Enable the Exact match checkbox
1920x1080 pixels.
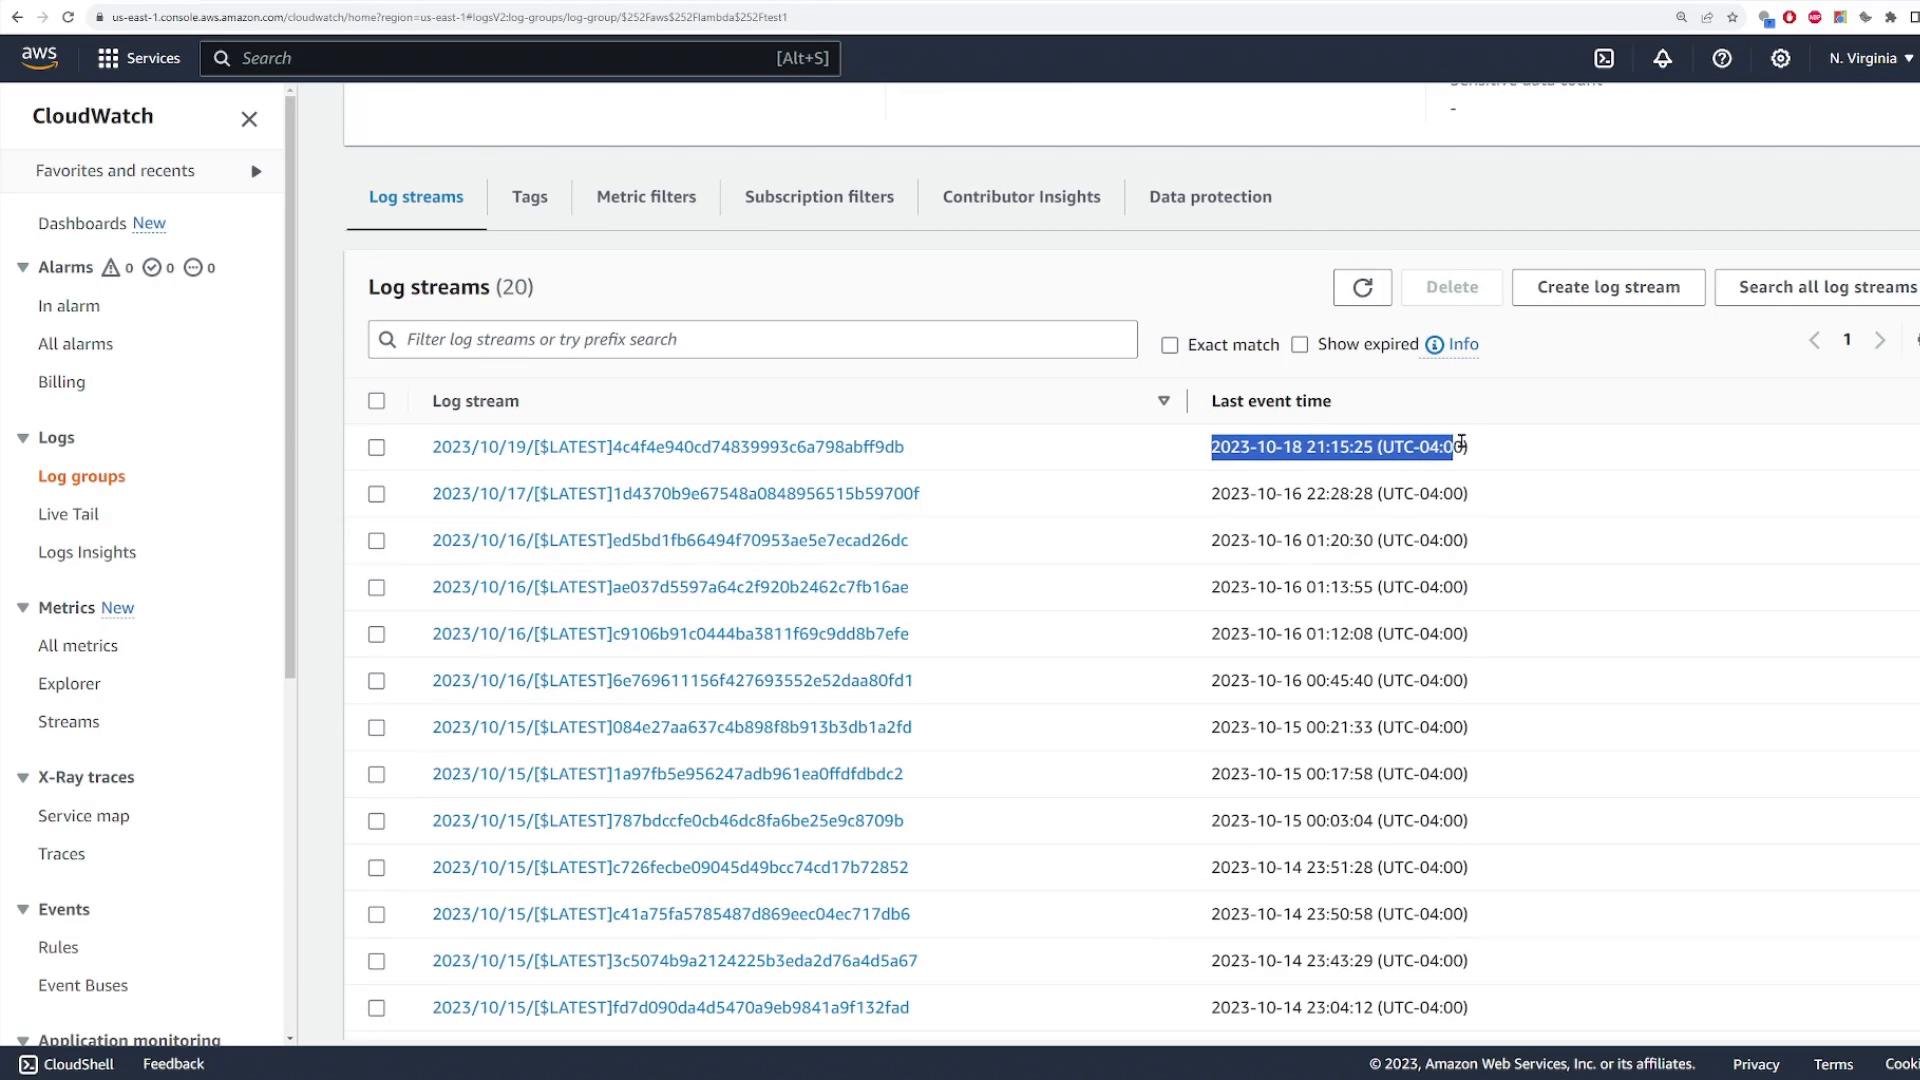[1169, 345]
